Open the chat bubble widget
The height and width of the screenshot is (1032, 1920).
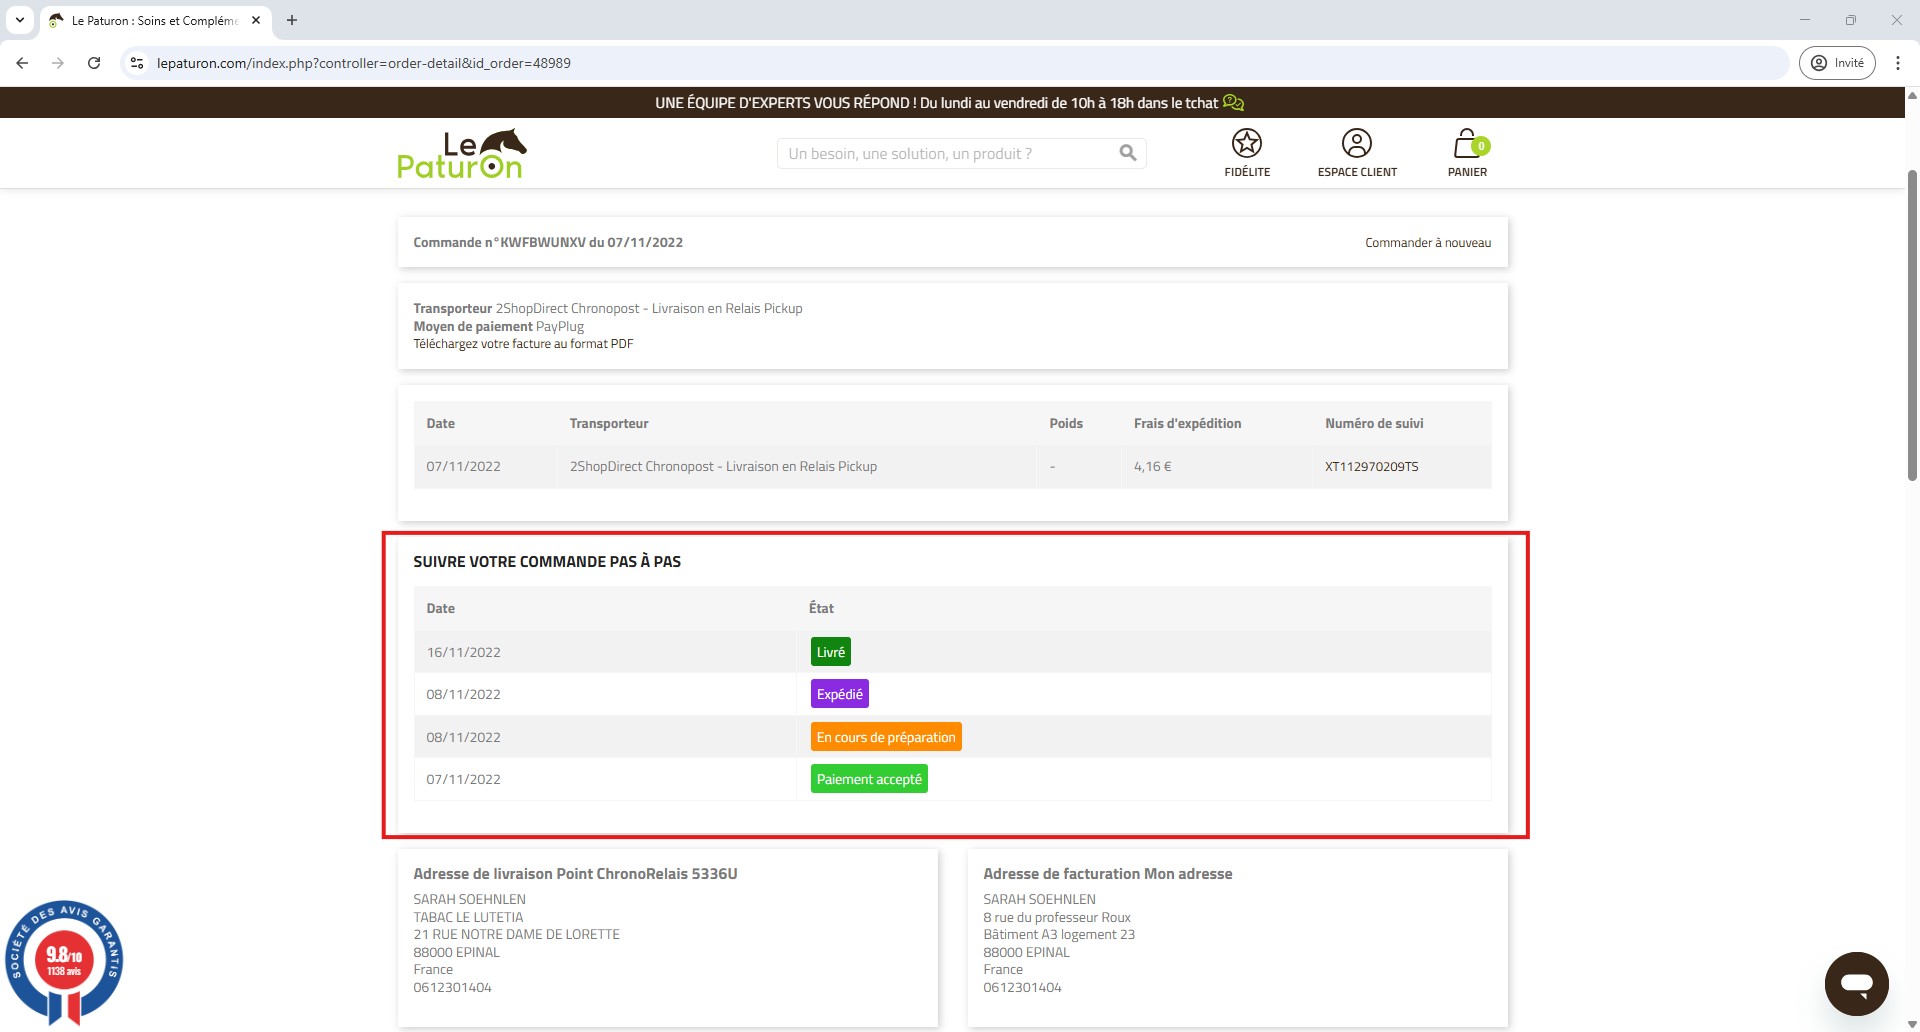click(x=1856, y=983)
